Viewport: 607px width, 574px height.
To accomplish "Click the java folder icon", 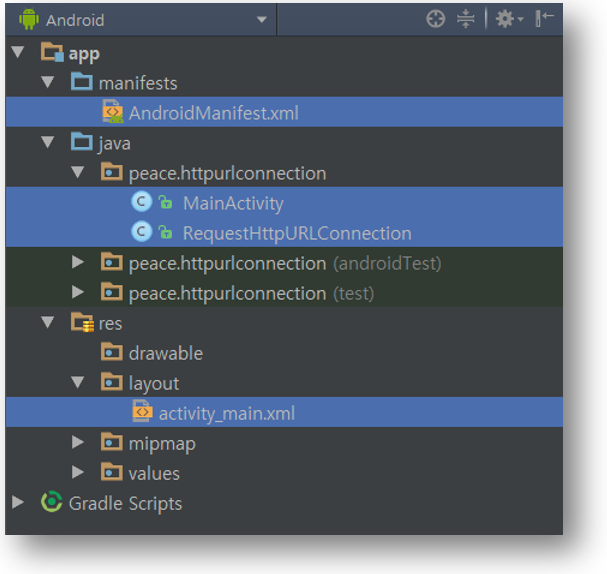I will 82,142.
